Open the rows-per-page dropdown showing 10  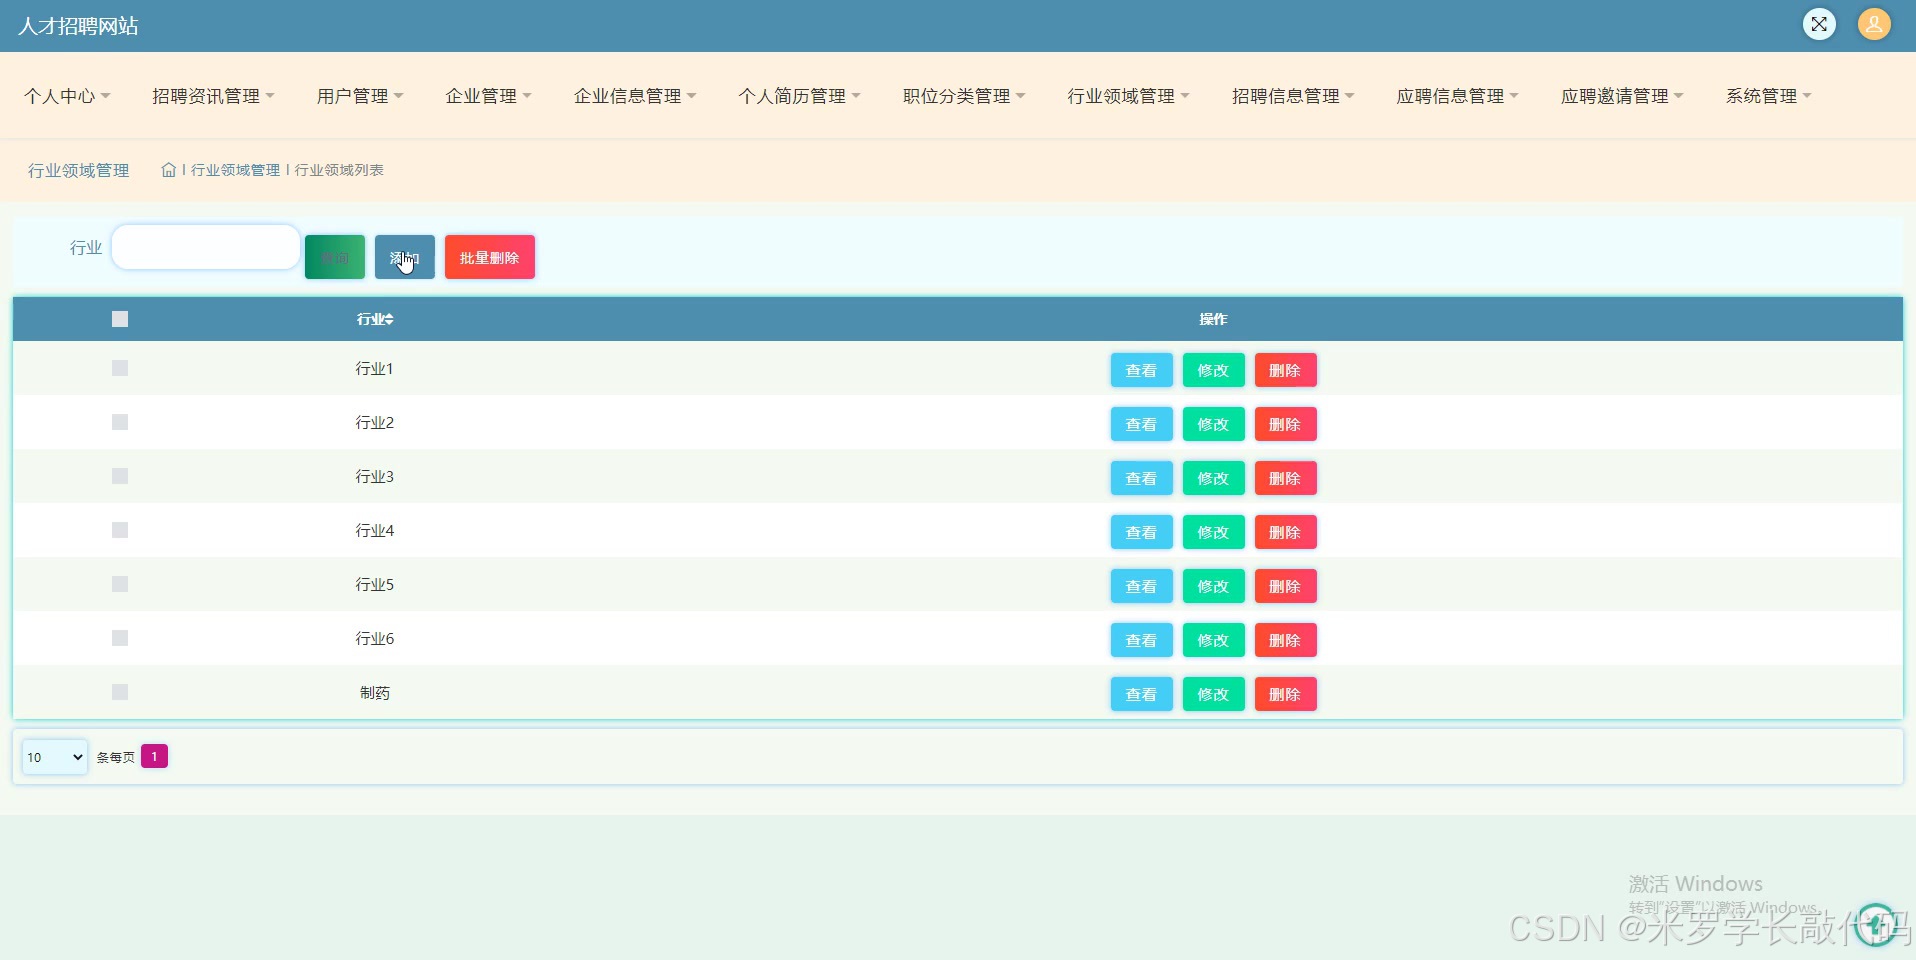click(55, 757)
